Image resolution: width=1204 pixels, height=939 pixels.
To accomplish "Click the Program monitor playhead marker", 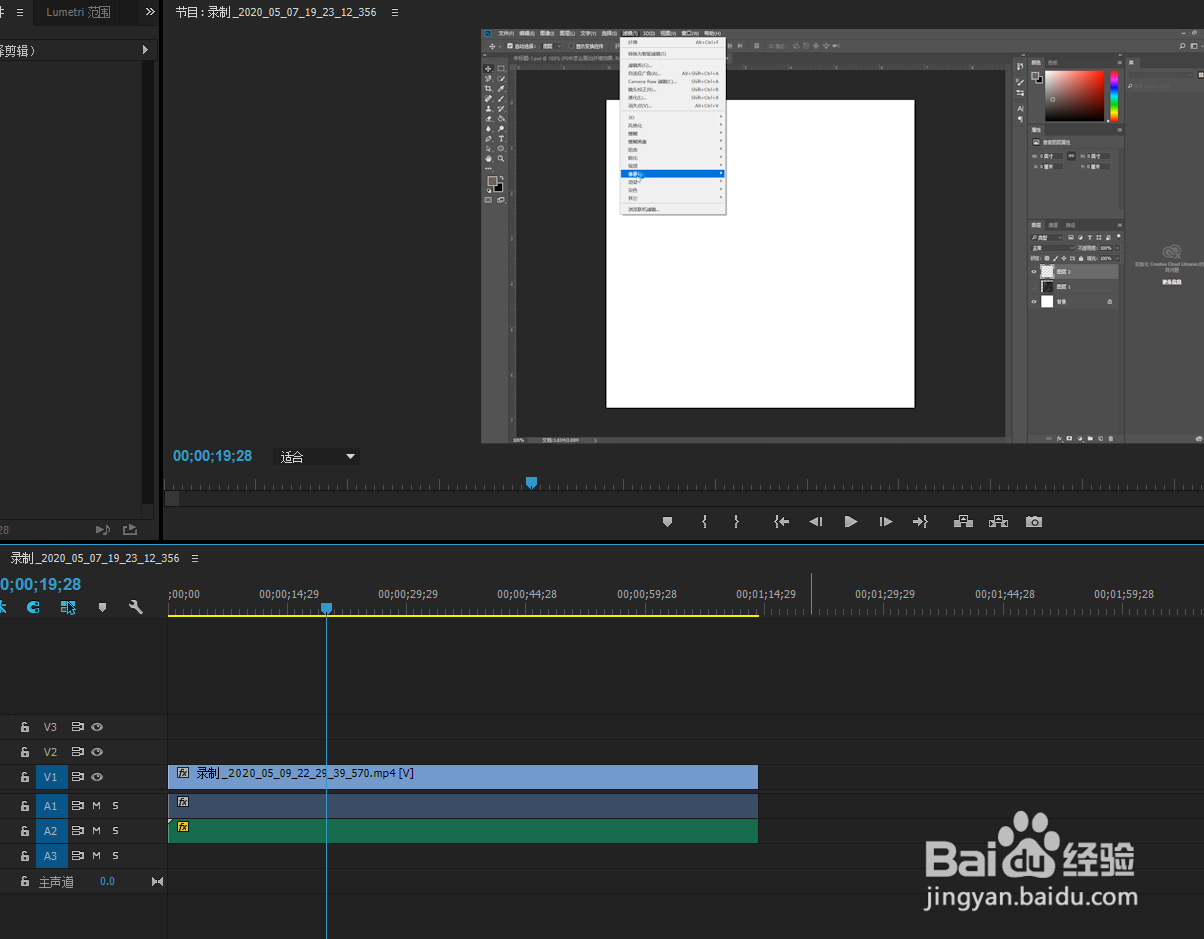I will (x=532, y=483).
